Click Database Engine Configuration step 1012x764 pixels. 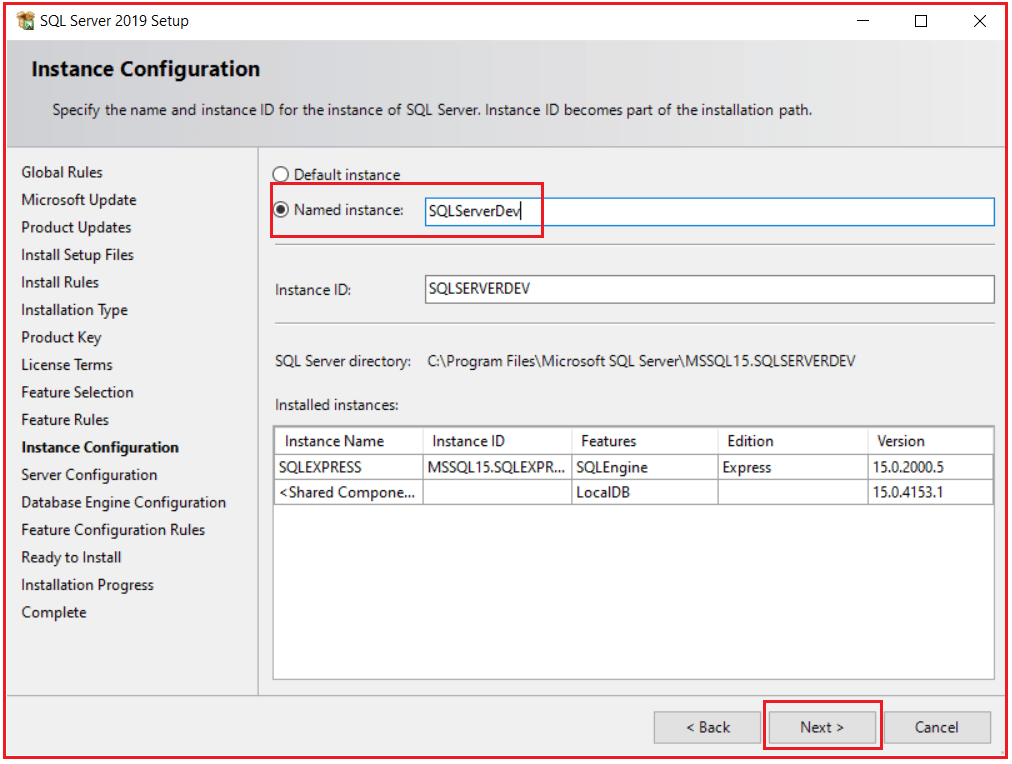123,503
